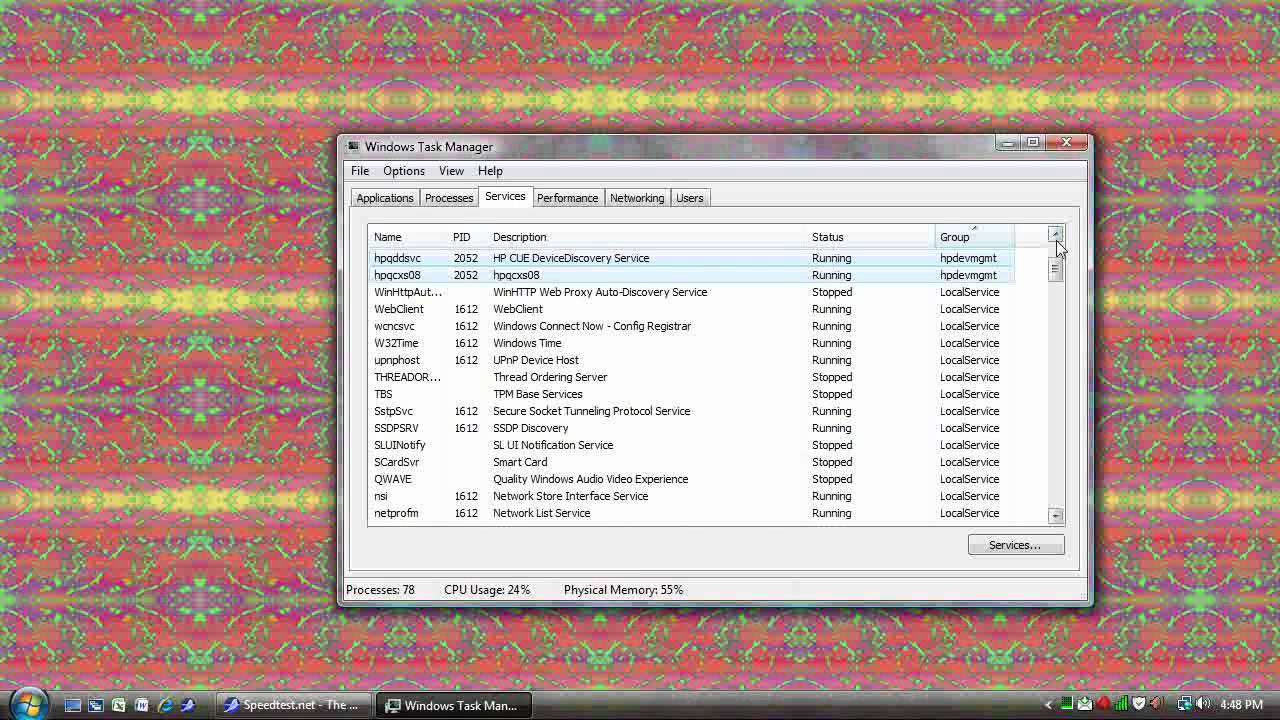The width and height of the screenshot is (1280, 720).
Task: Click the audio device tray icon next to the security shield
Action: (1158, 704)
